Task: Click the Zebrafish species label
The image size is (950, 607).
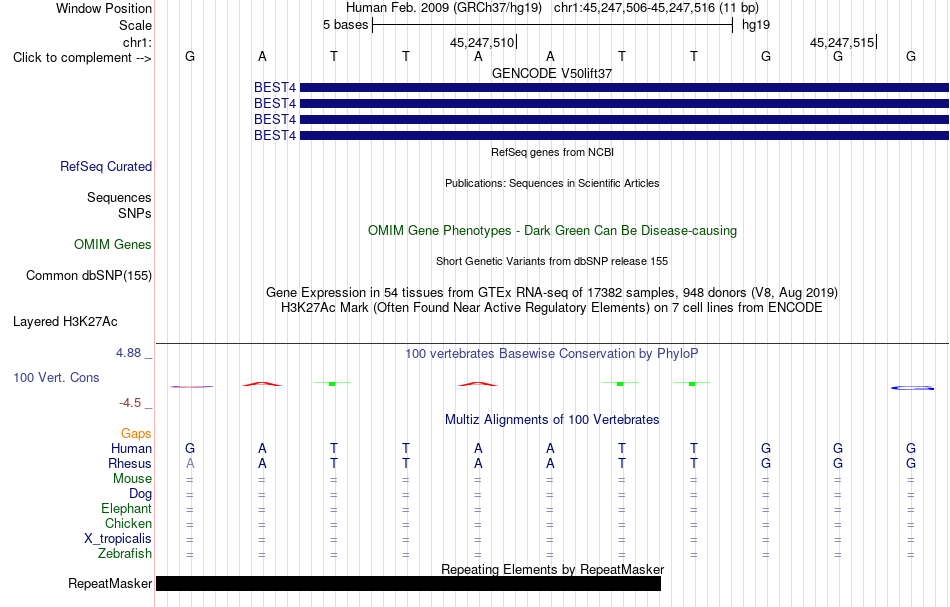Action: pyautogui.click(x=125, y=554)
